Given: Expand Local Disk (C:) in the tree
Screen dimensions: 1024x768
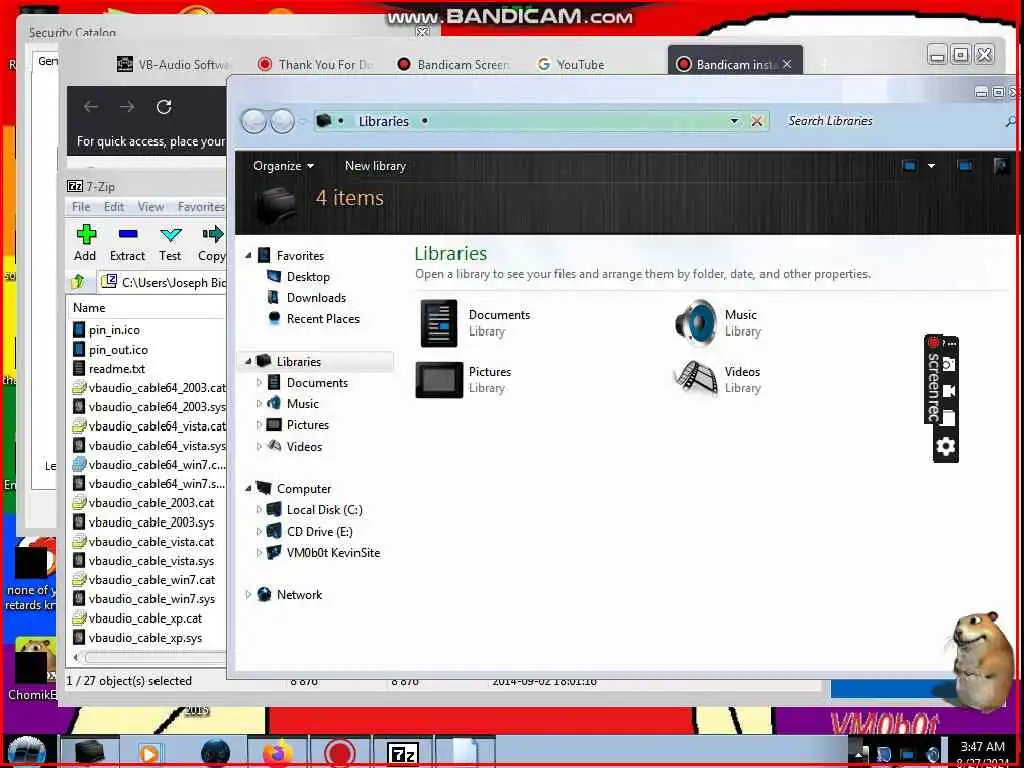Looking at the screenshot, I should (x=259, y=509).
